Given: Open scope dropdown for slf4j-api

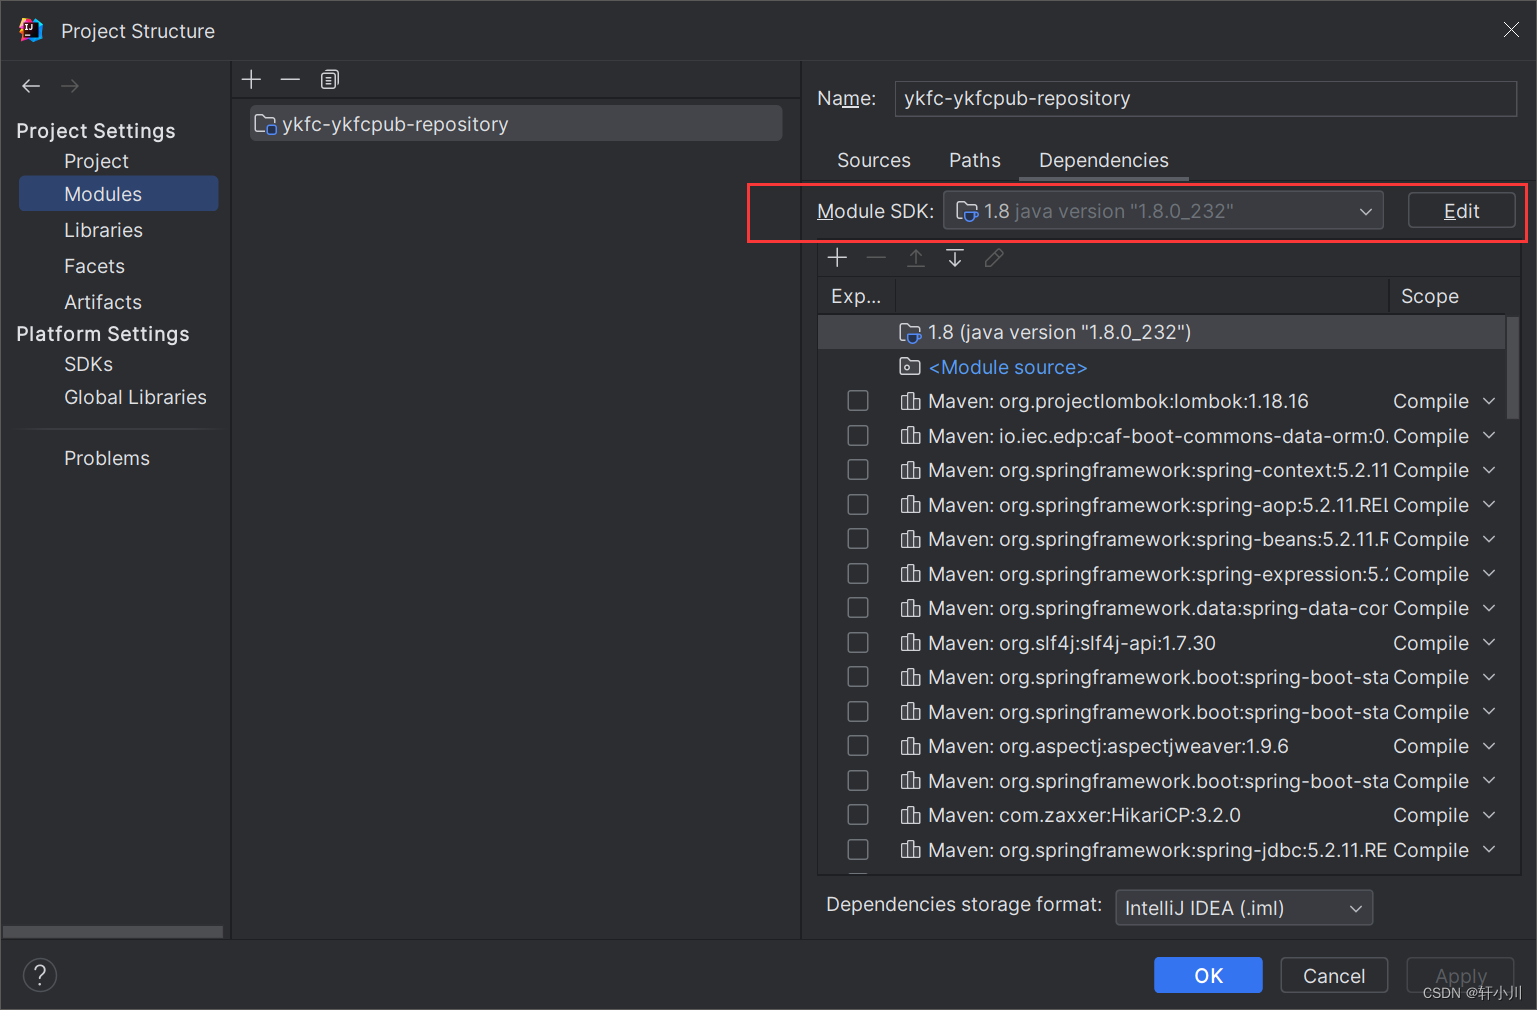Looking at the screenshot, I should [1489, 643].
